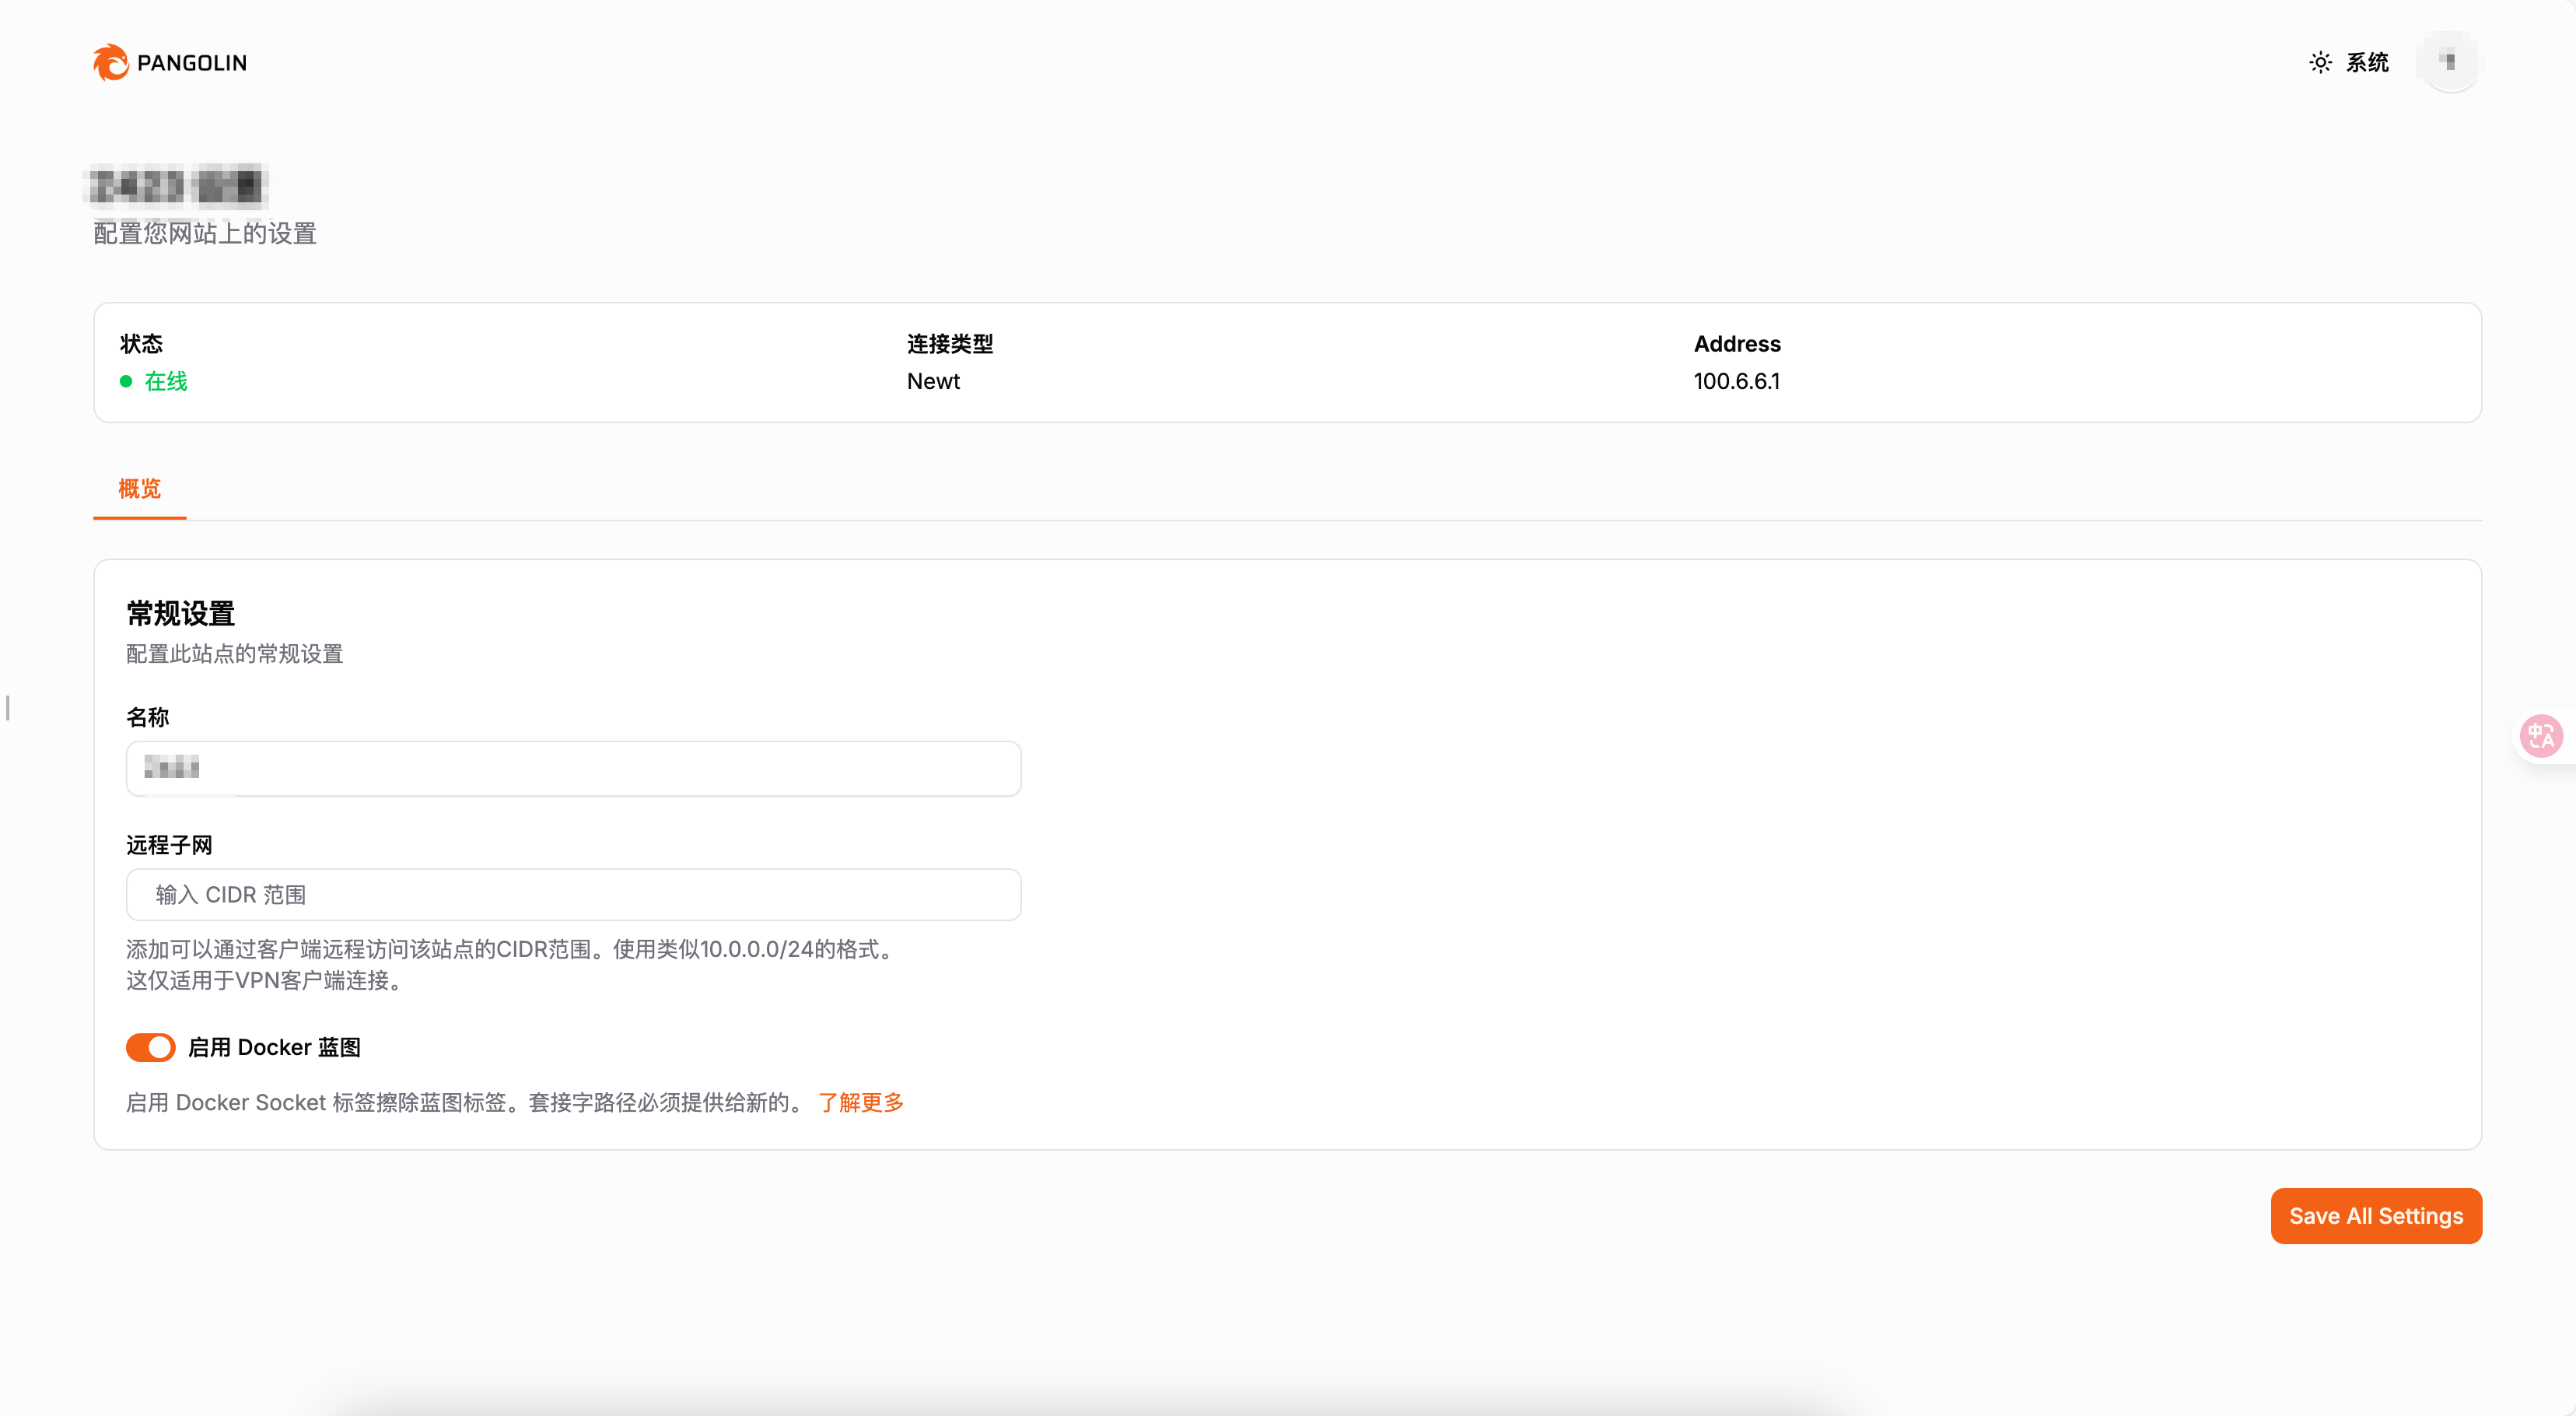Toggle the Docker 蓝图 switch off

150,1047
